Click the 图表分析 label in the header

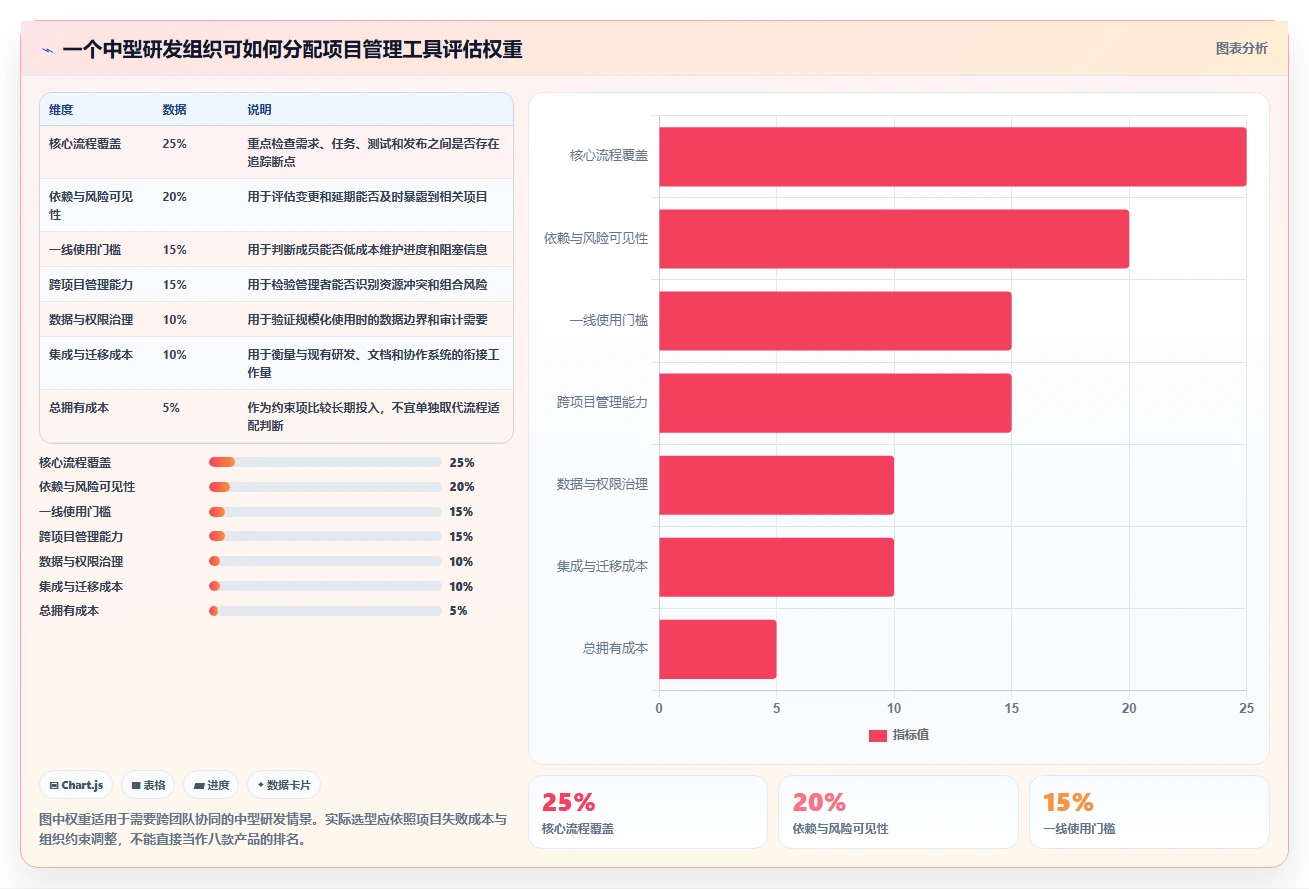(1242, 49)
